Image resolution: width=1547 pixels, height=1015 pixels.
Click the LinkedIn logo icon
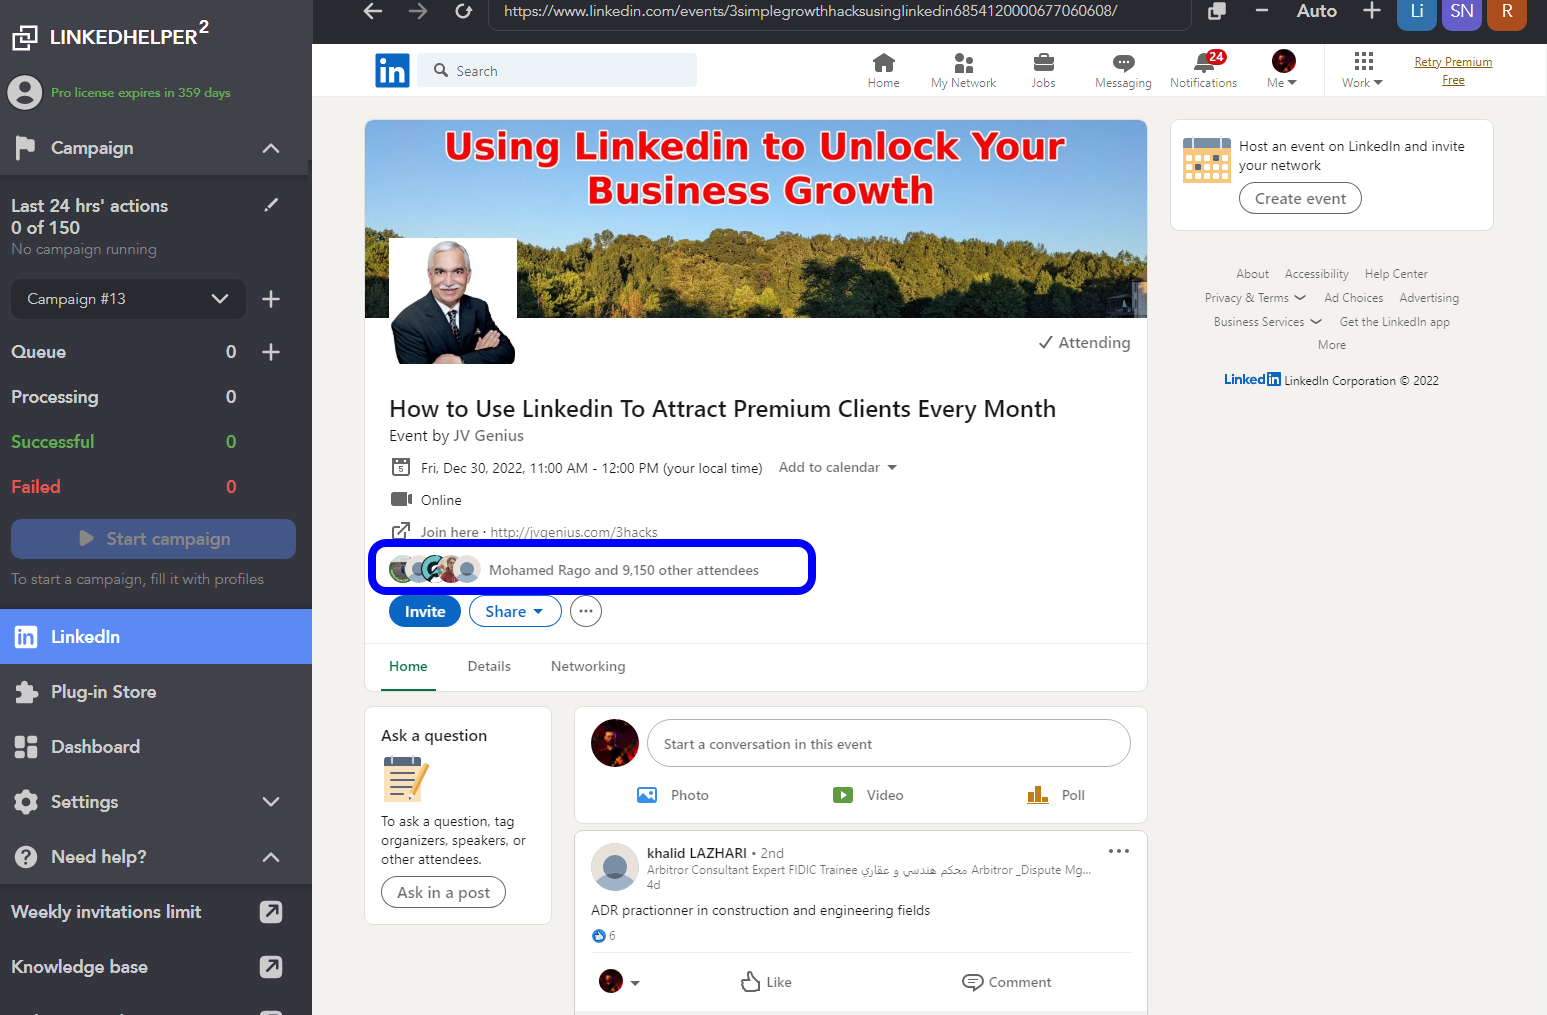point(392,70)
